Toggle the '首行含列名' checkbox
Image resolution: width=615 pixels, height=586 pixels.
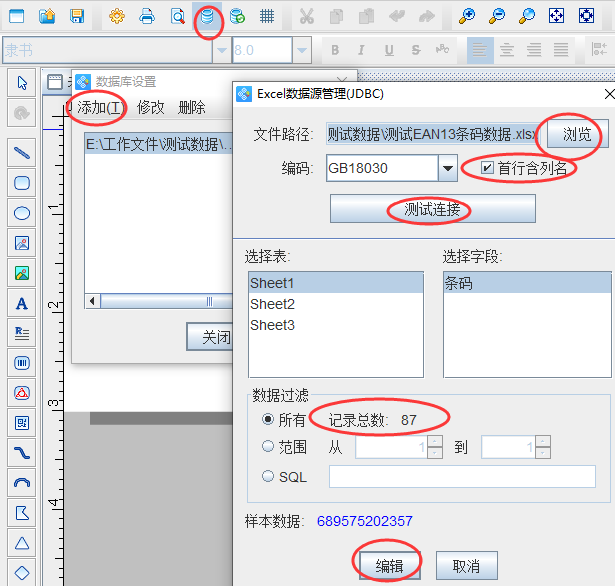487,168
